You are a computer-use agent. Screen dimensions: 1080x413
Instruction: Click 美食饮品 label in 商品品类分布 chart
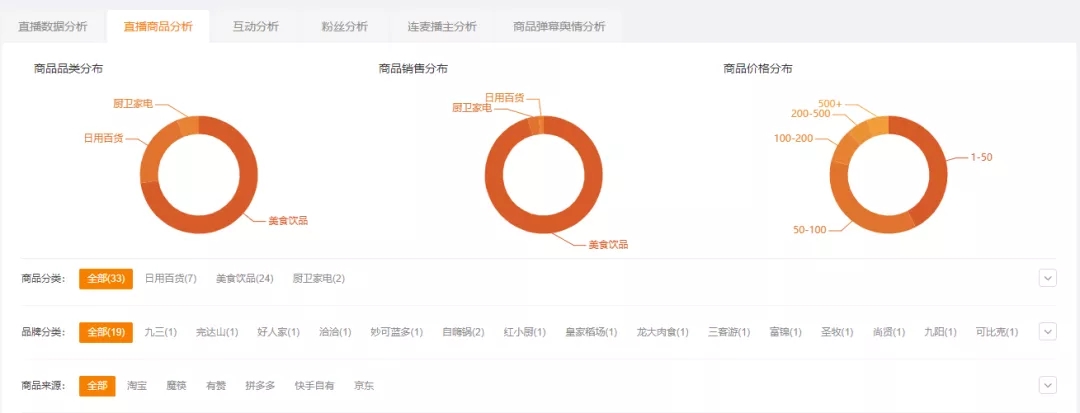tap(288, 221)
